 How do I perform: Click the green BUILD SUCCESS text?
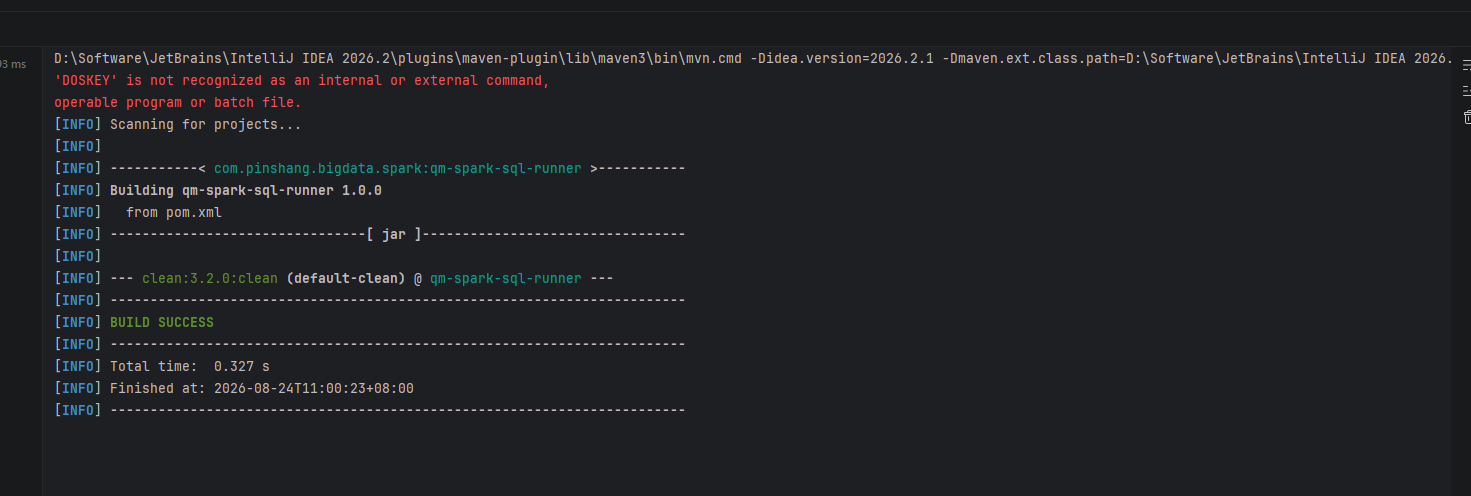pos(161,322)
